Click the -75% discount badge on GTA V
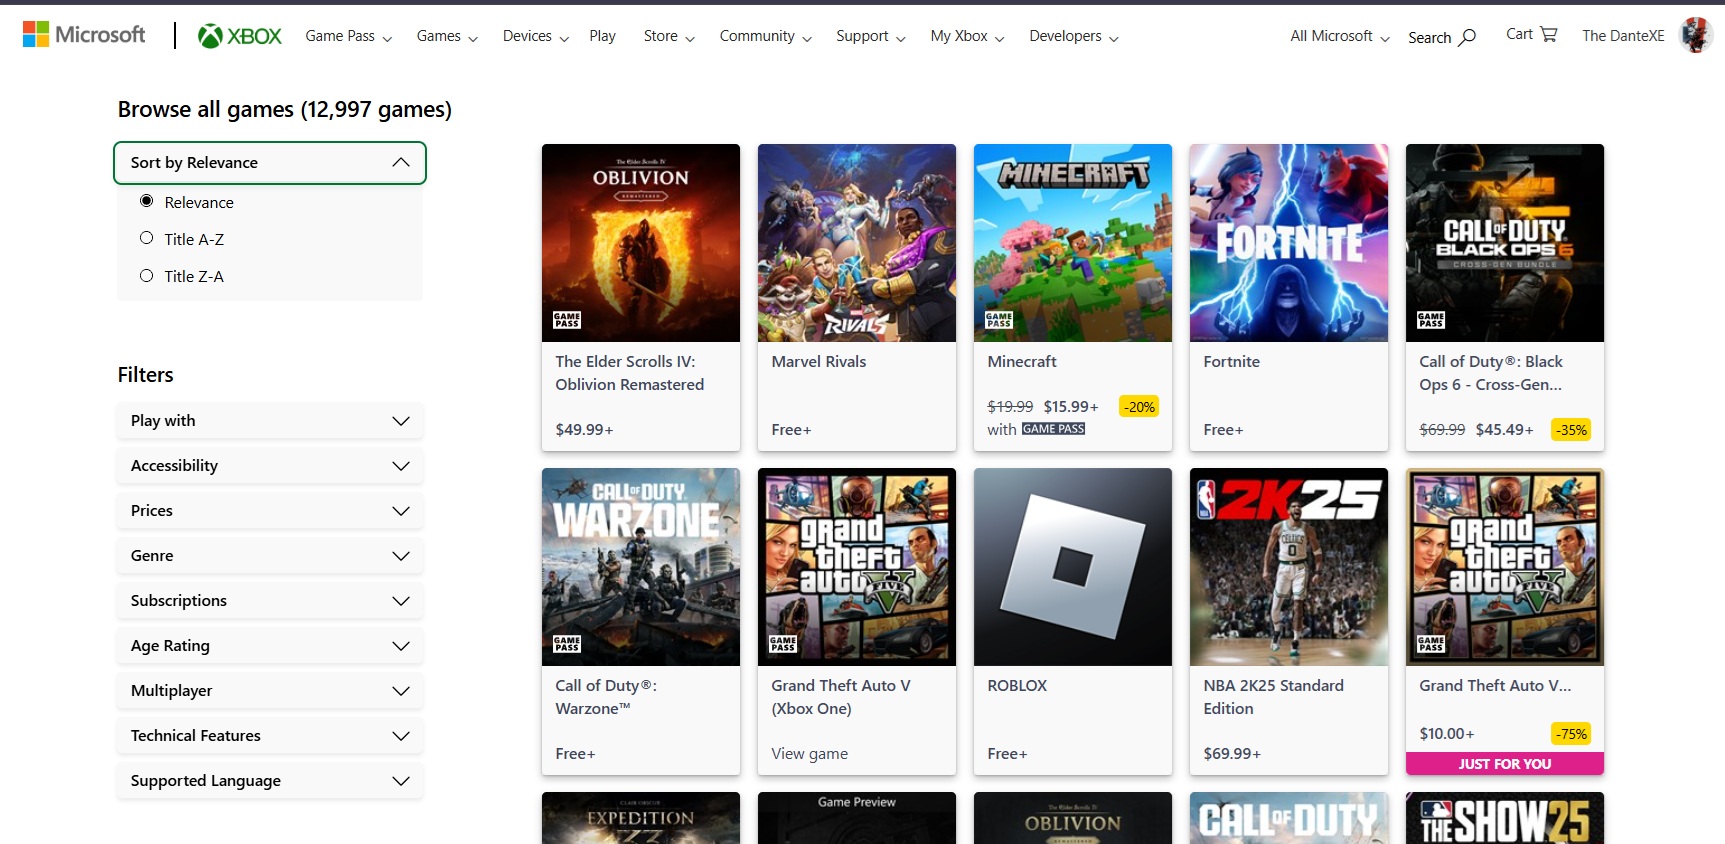 pos(1572,734)
